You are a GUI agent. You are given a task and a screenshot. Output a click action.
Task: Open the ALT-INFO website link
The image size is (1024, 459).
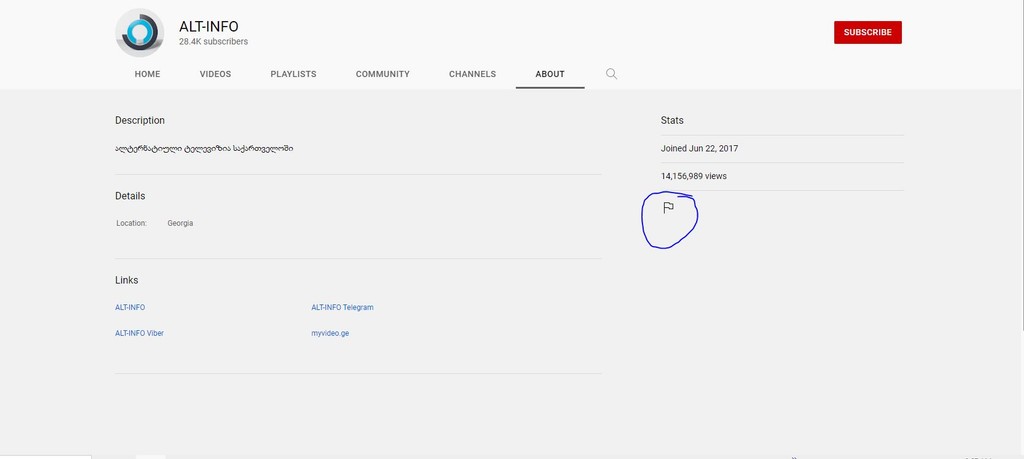tap(130, 308)
